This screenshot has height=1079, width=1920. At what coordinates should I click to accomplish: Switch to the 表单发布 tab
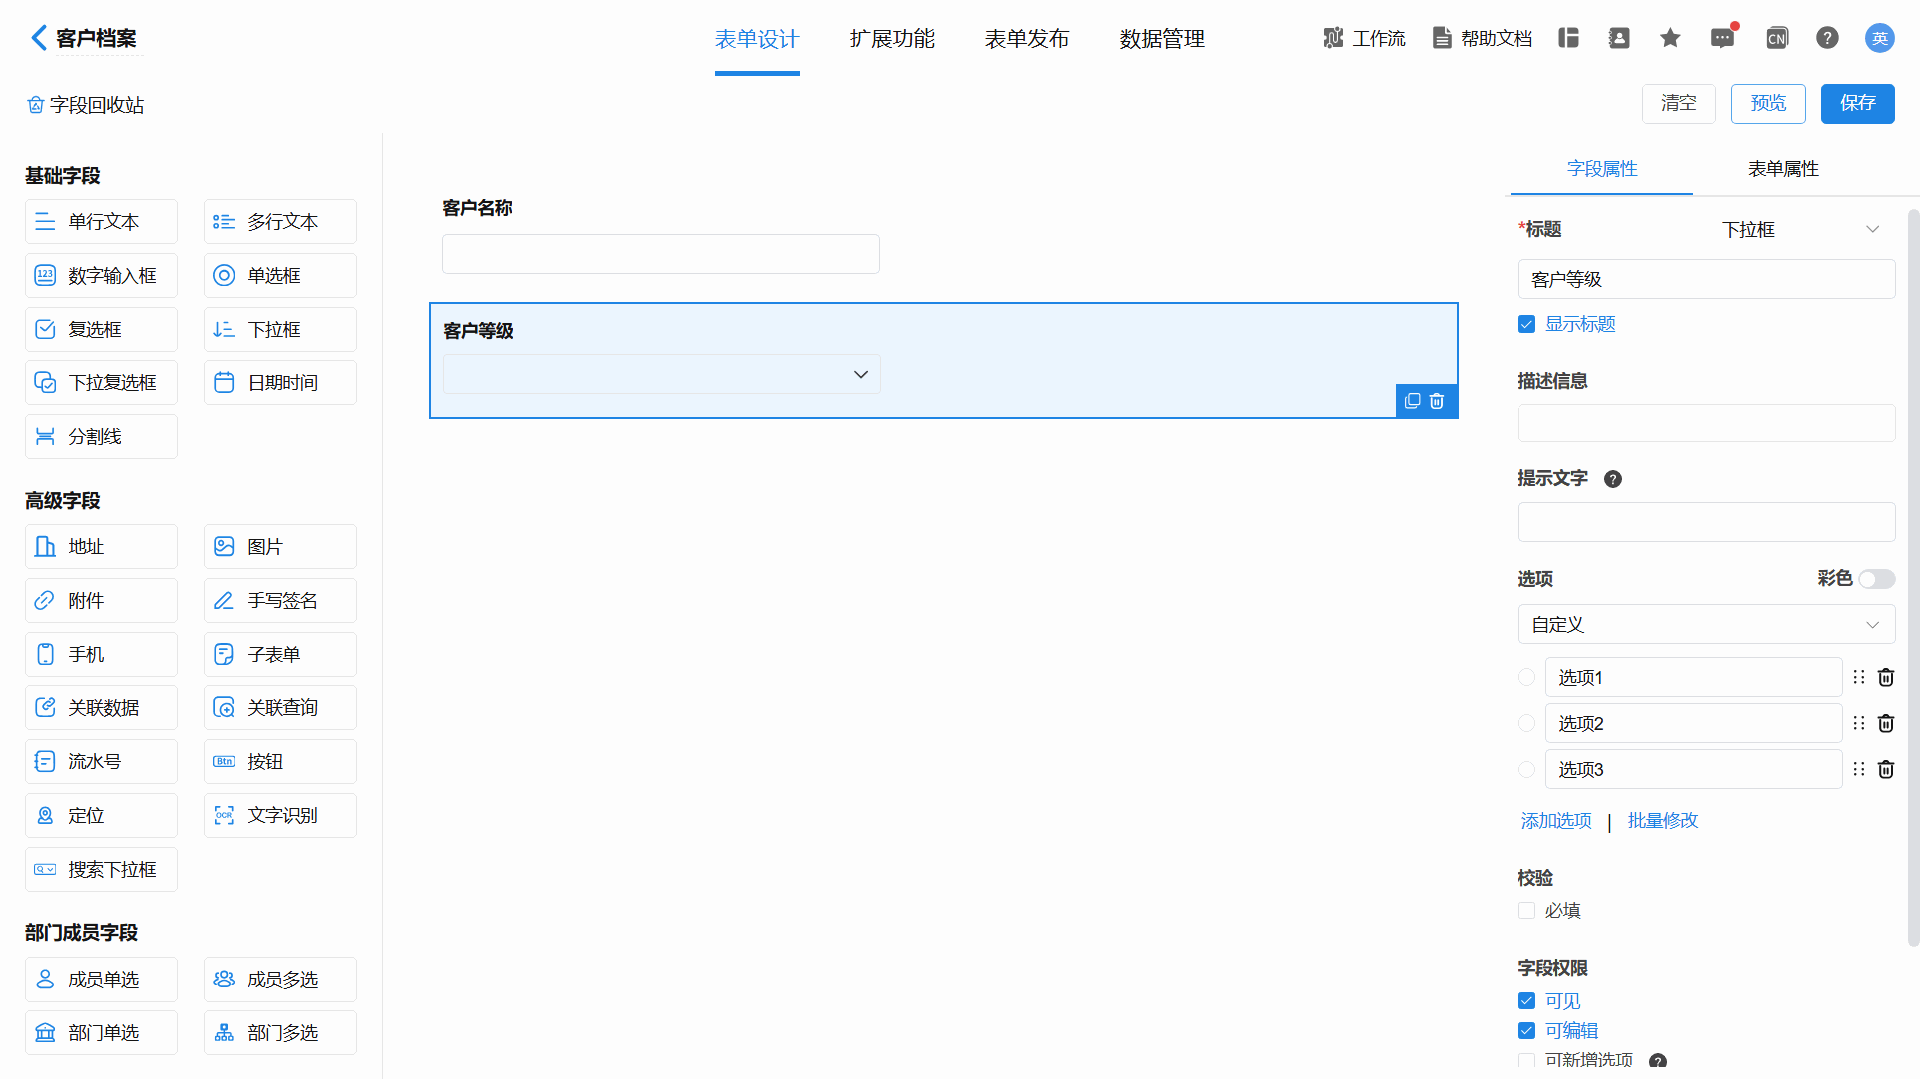[x=1027, y=39]
